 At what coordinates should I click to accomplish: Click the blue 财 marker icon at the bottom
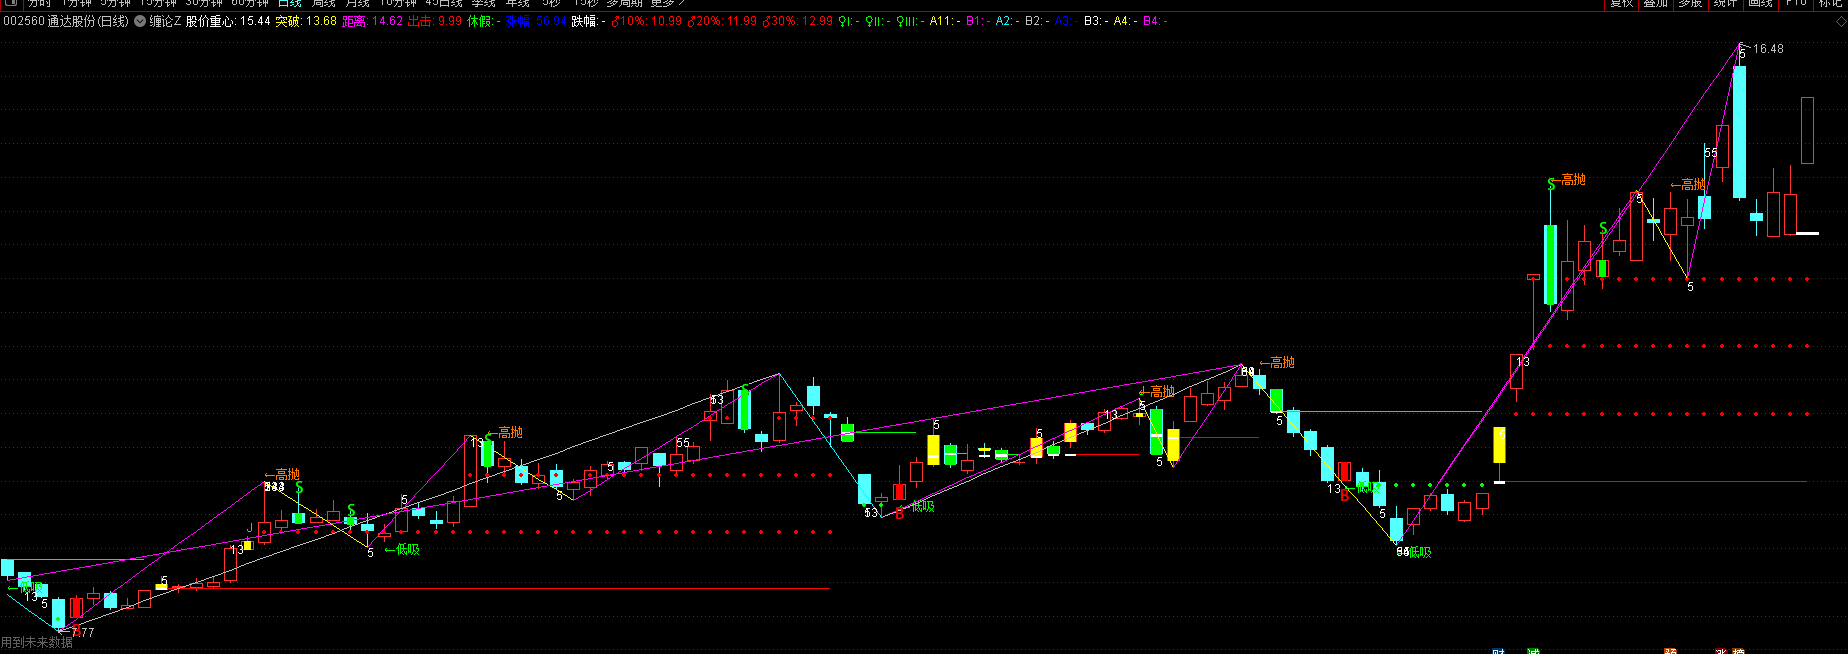[1498, 651]
